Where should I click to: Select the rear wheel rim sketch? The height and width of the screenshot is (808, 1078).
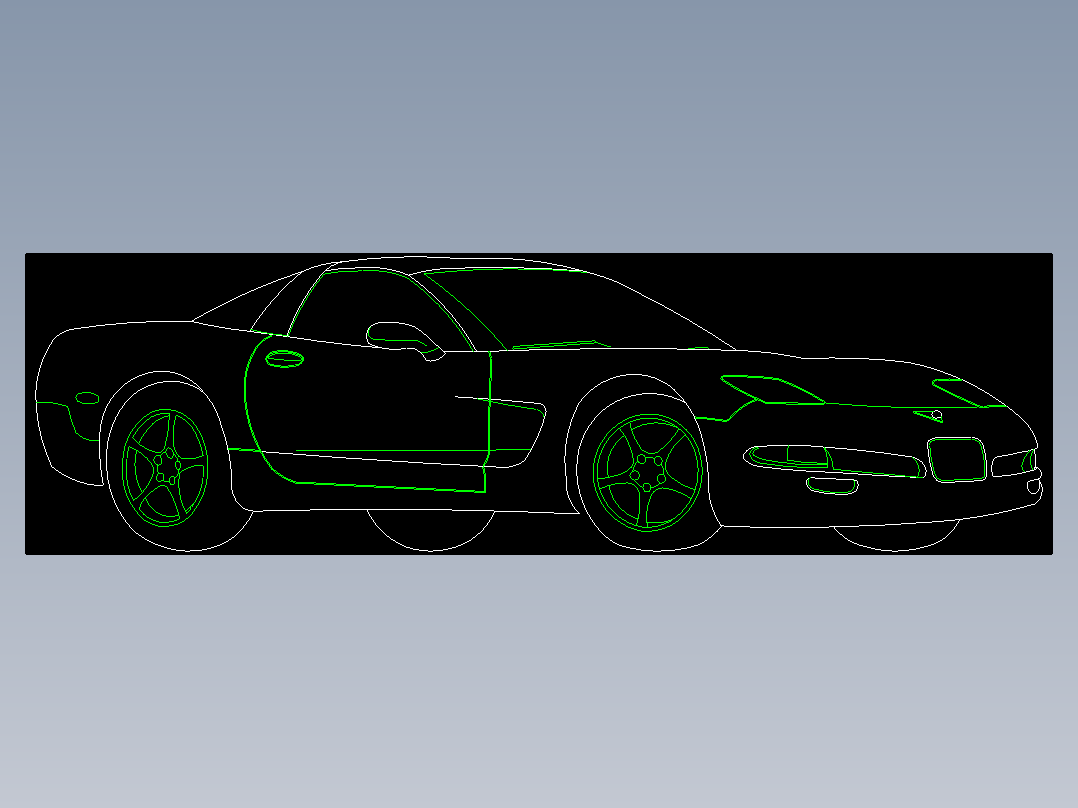pos(165,468)
